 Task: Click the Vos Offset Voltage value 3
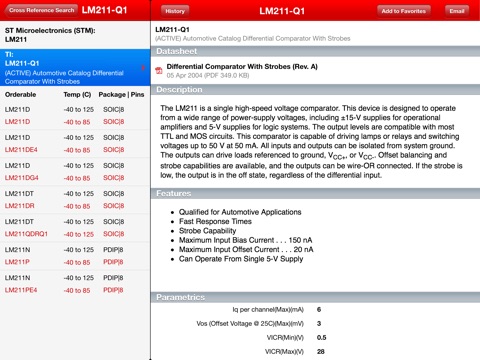319,324
